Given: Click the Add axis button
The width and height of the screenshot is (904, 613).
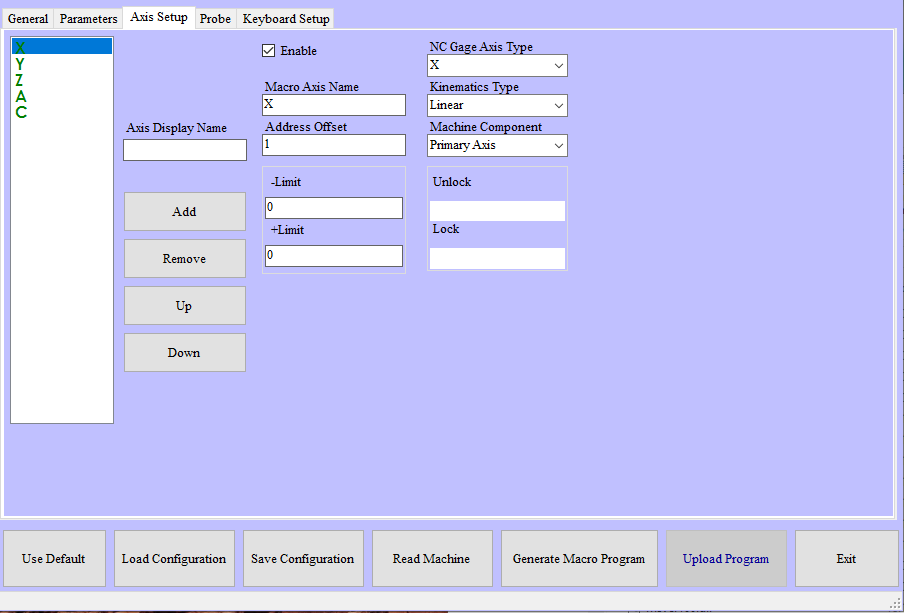Looking at the screenshot, I should click(x=184, y=212).
